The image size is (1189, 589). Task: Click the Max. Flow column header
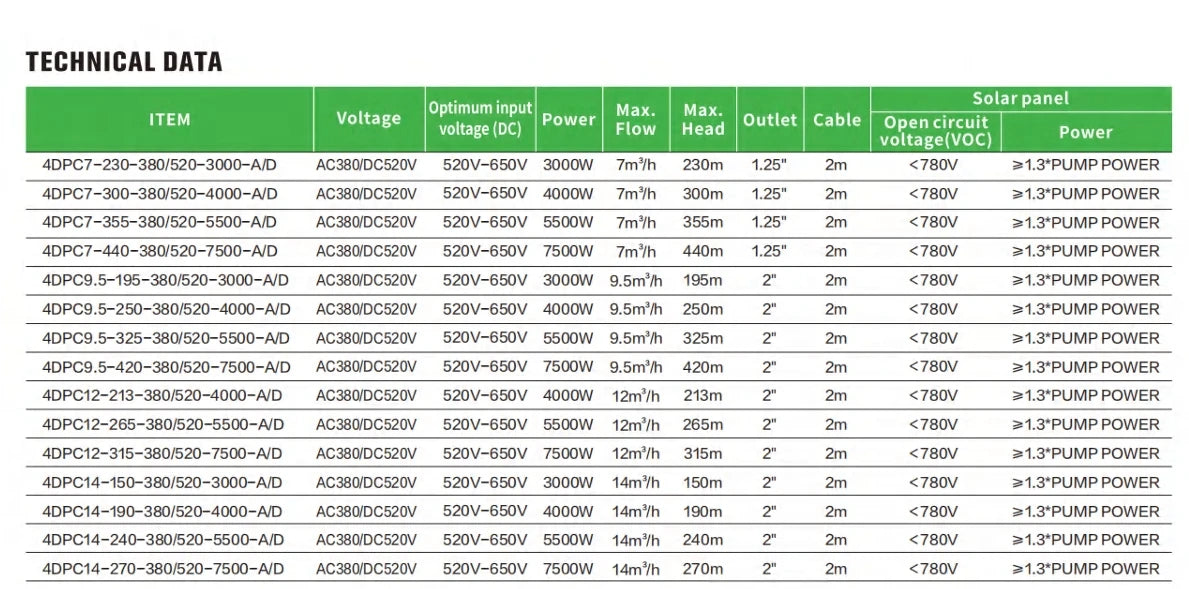pyautogui.click(x=635, y=120)
